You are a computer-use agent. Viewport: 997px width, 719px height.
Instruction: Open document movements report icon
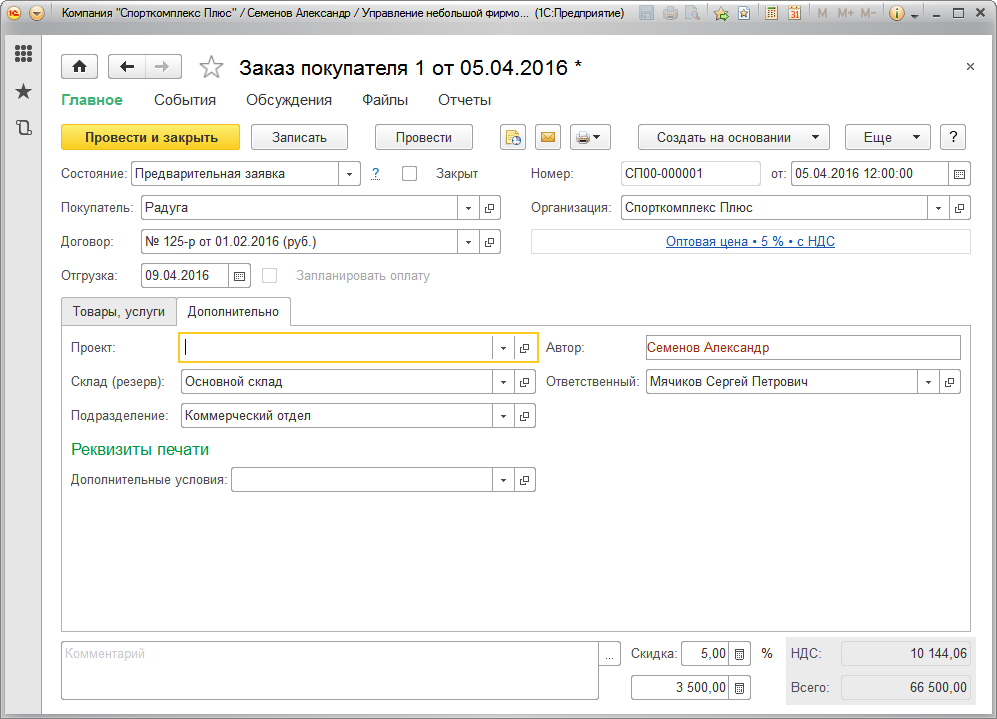pos(512,137)
